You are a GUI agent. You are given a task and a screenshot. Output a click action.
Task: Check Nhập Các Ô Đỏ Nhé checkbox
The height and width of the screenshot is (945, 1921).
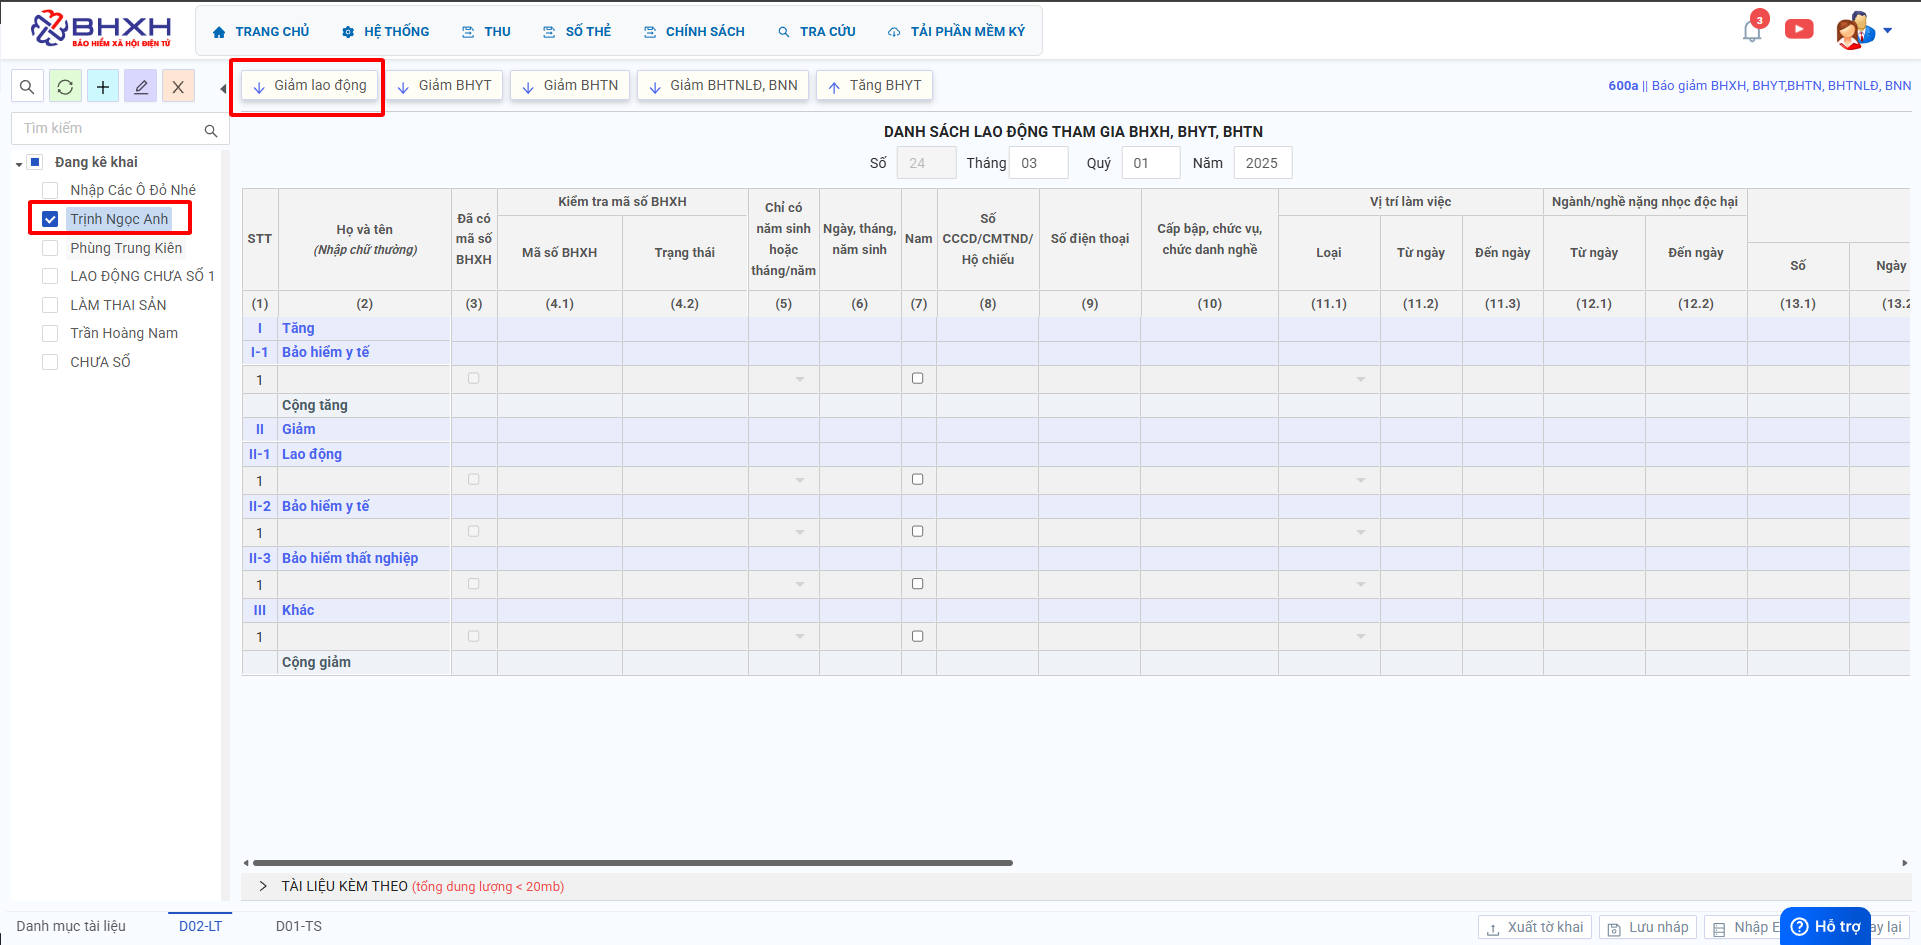(50, 190)
